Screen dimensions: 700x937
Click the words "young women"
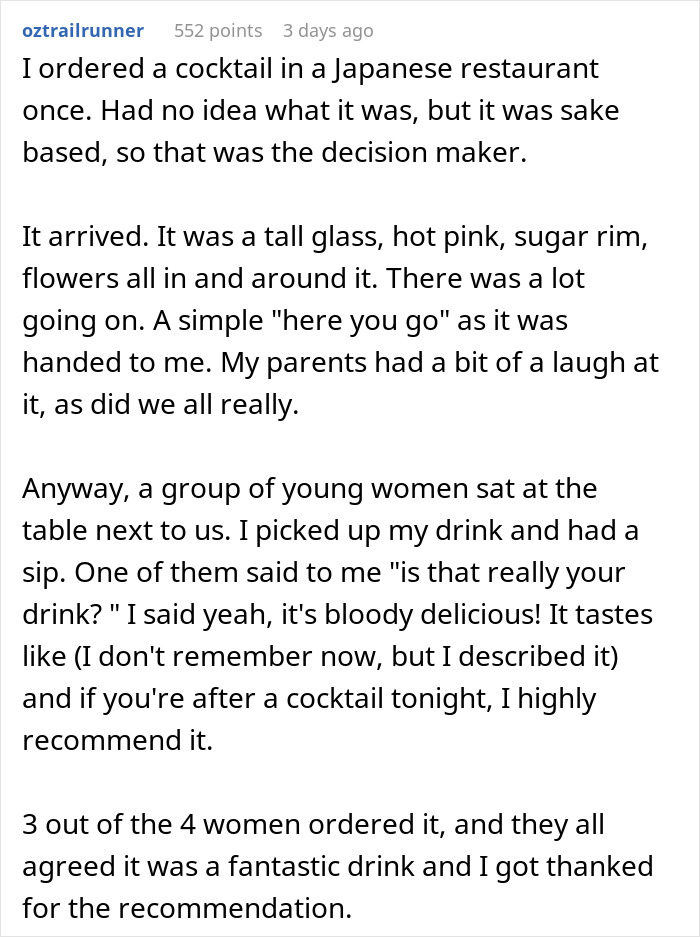coord(398,489)
